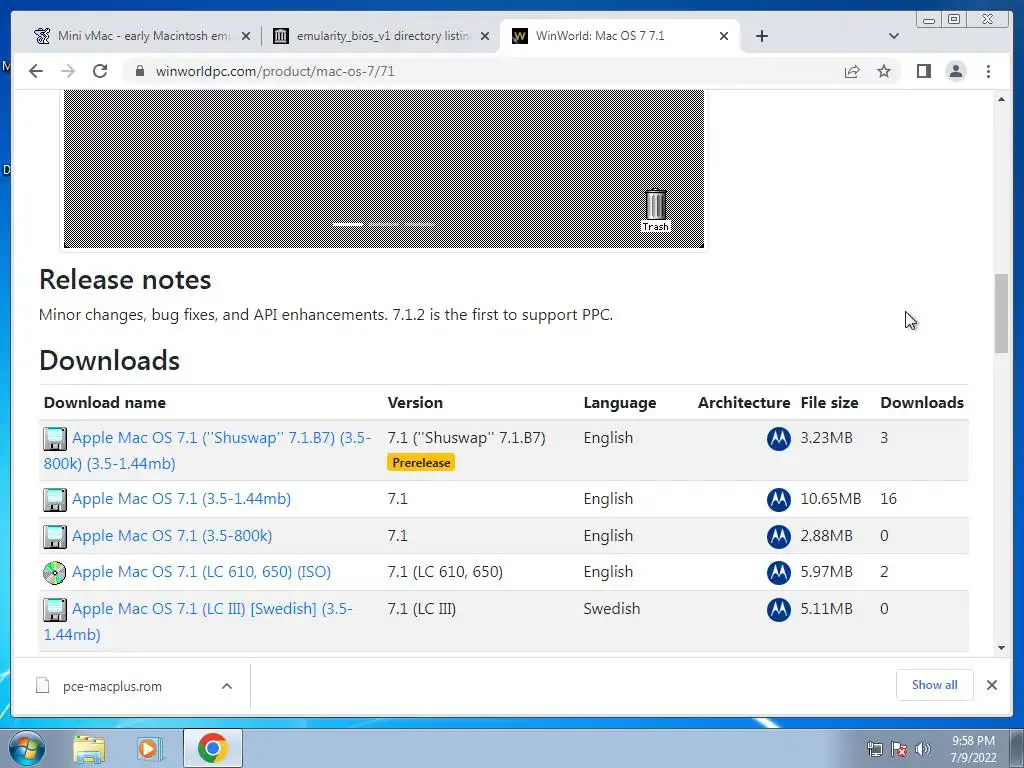Open Chrome's three-dot menu
Image resolution: width=1024 pixels, height=768 pixels.
(x=988, y=71)
